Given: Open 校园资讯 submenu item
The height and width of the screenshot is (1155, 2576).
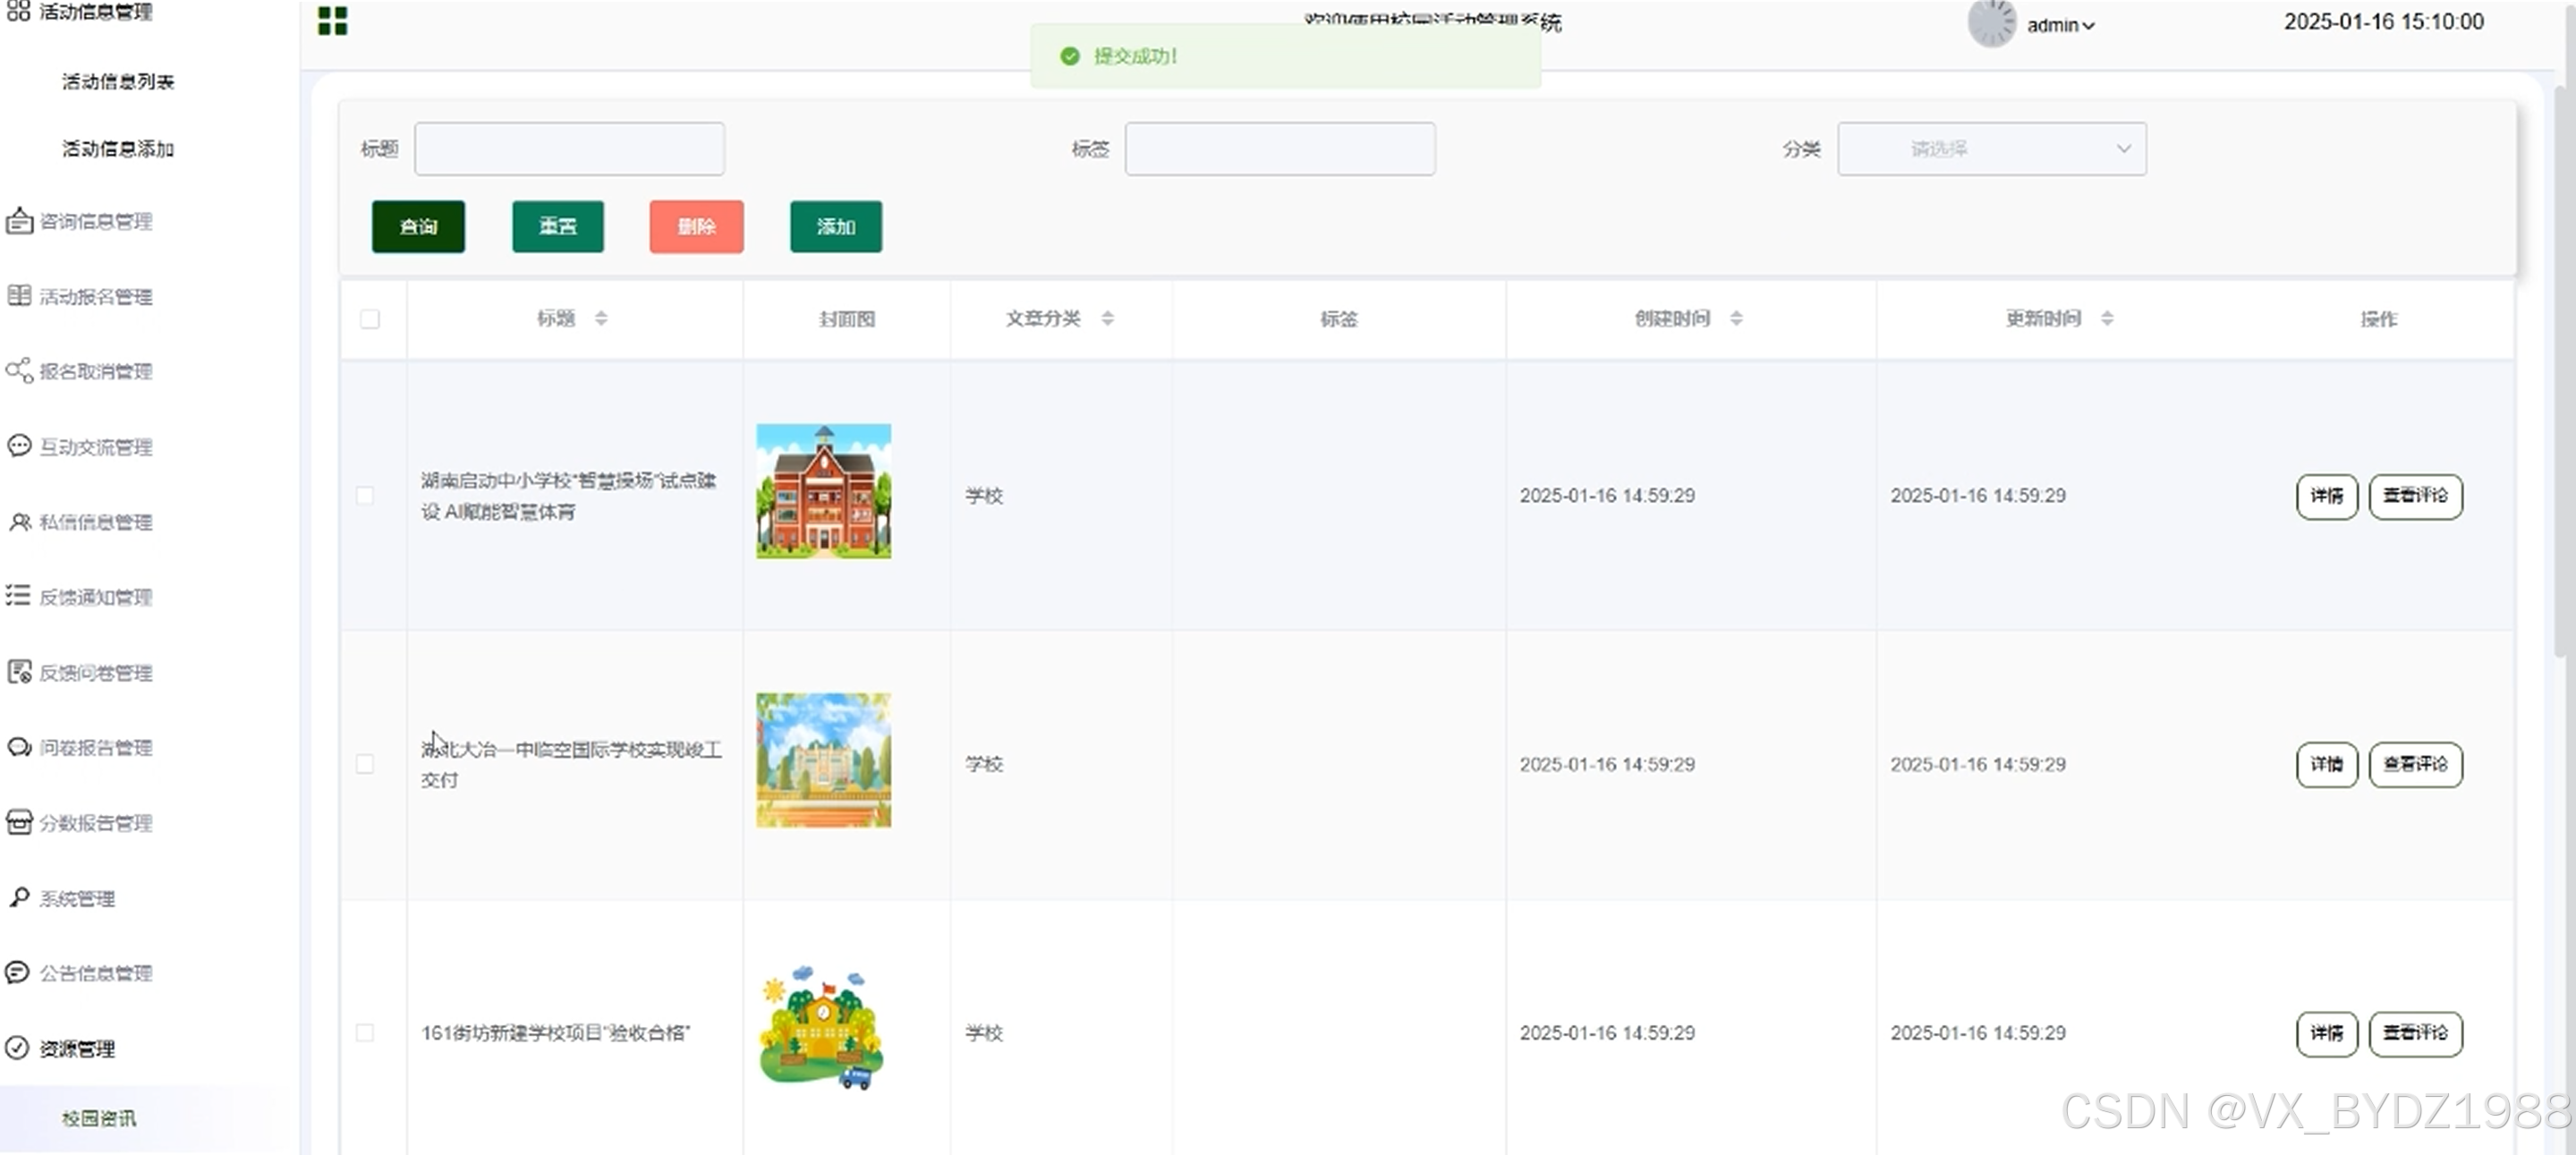Looking at the screenshot, I should click(99, 1118).
